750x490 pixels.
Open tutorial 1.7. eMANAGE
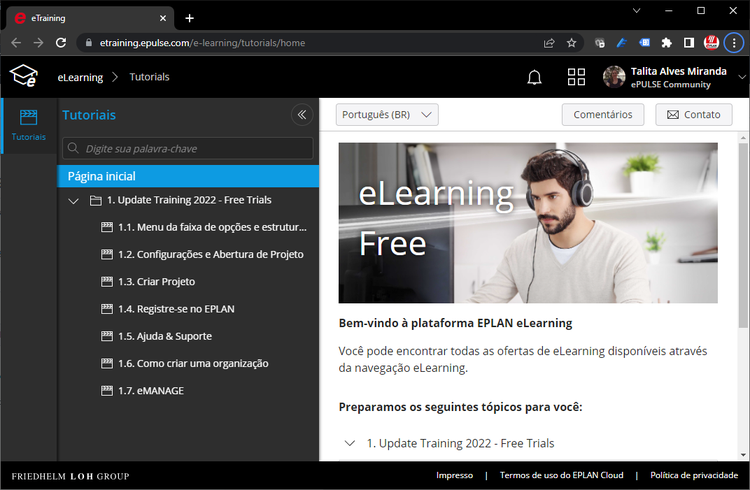(151, 391)
